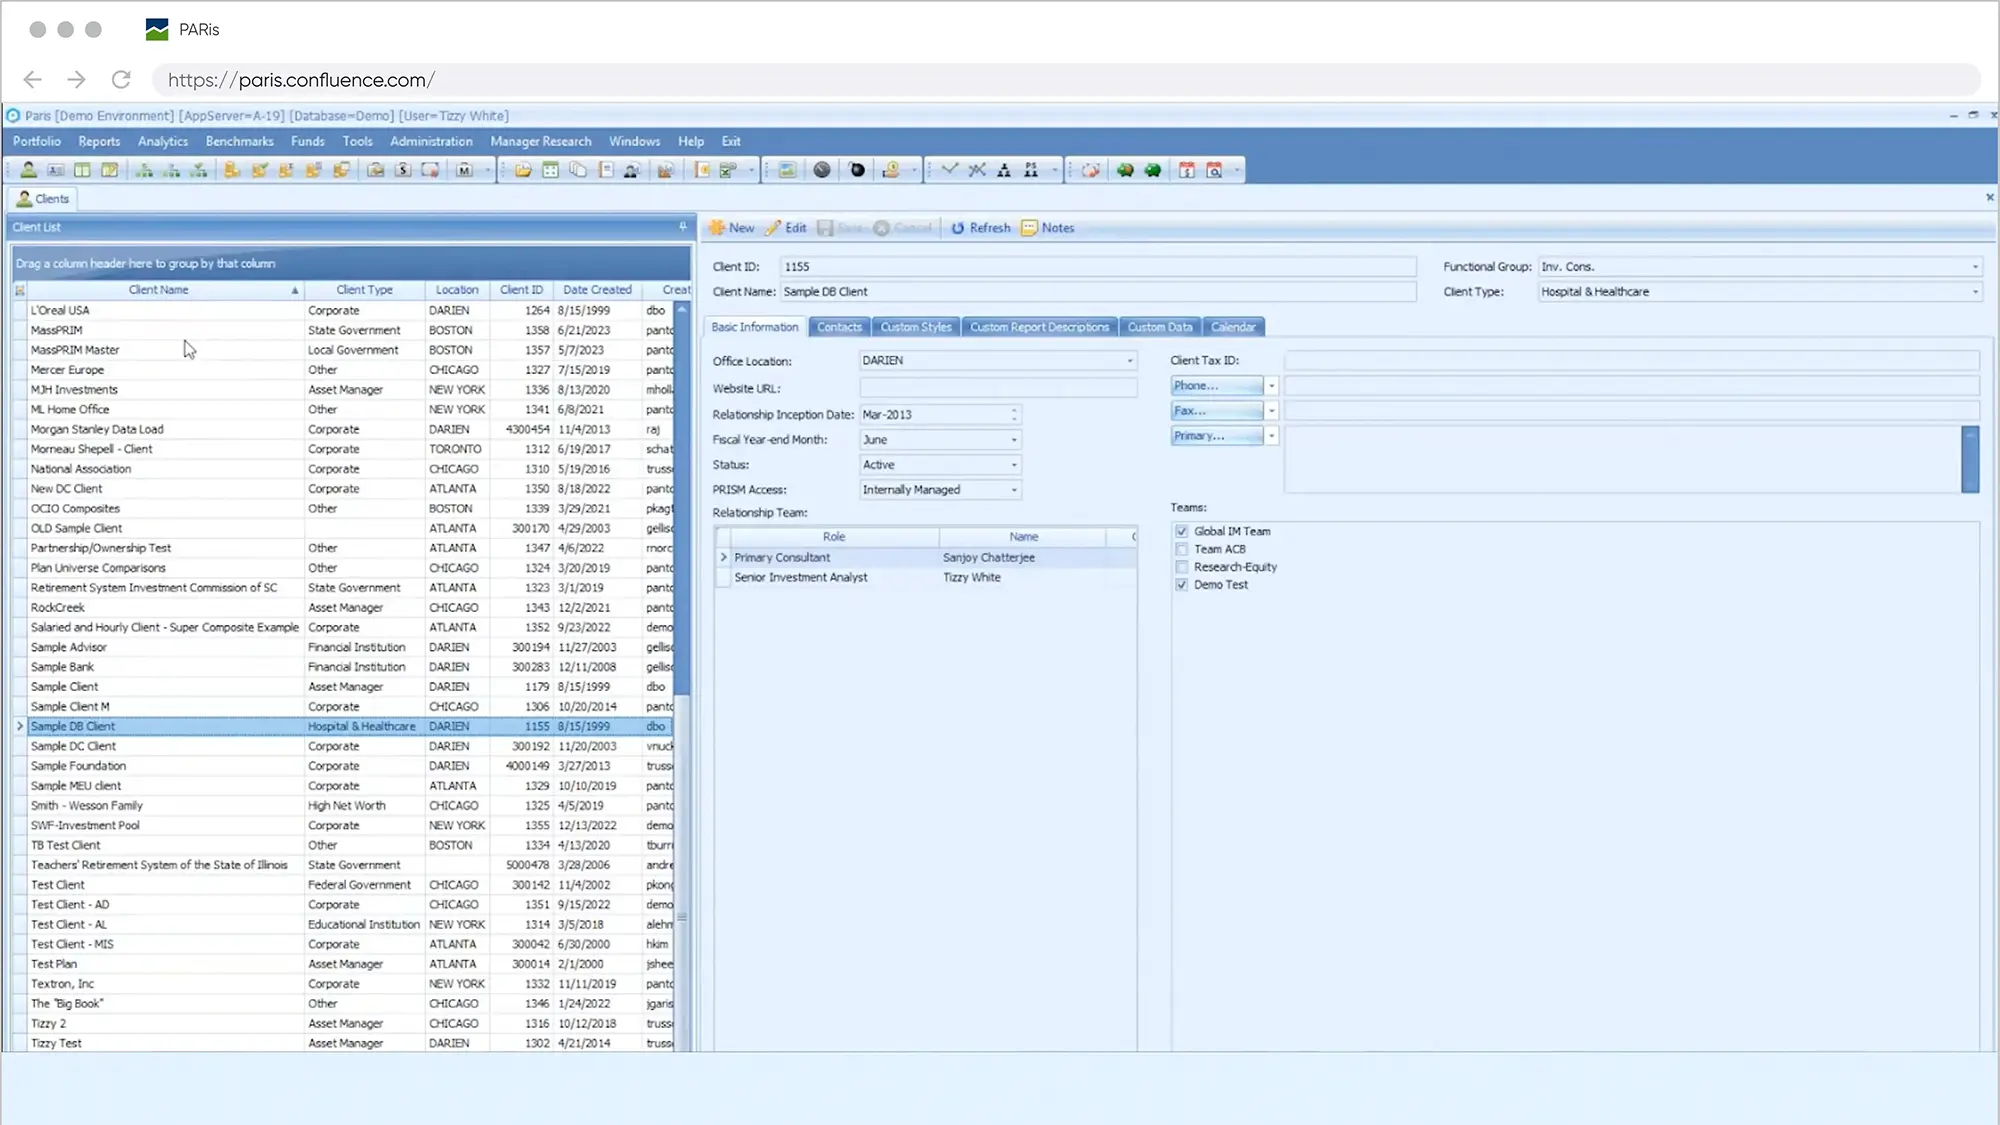
Task: Open the Office Location dropdown
Action: coord(1130,361)
